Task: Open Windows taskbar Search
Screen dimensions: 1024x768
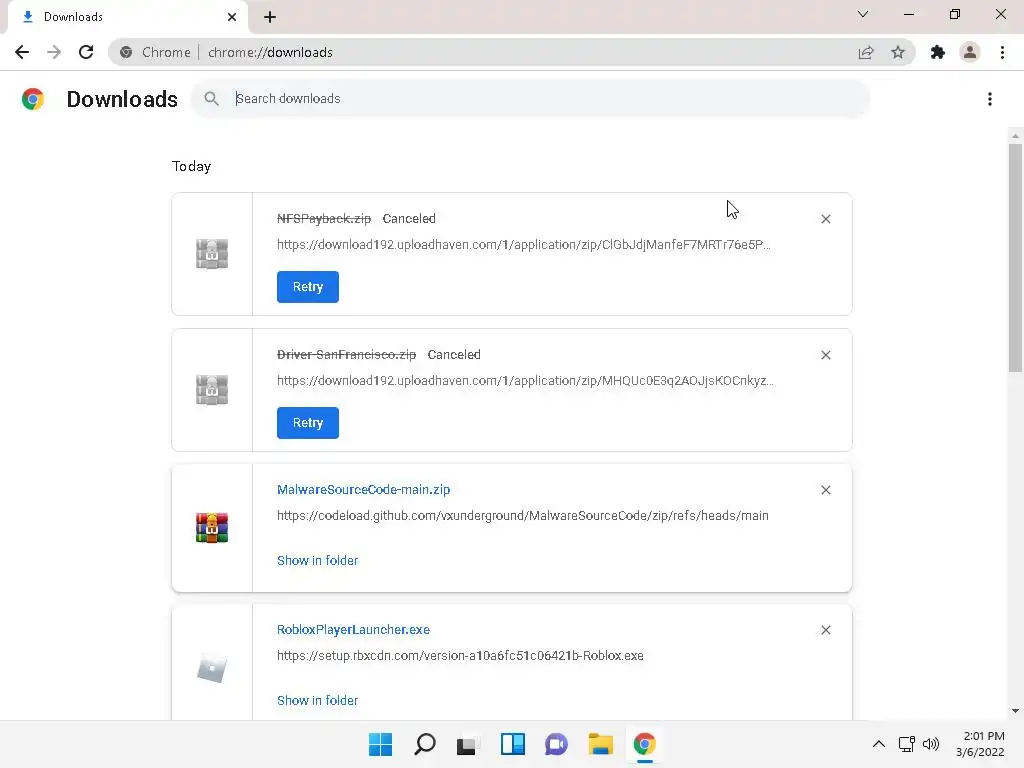Action: [x=424, y=744]
